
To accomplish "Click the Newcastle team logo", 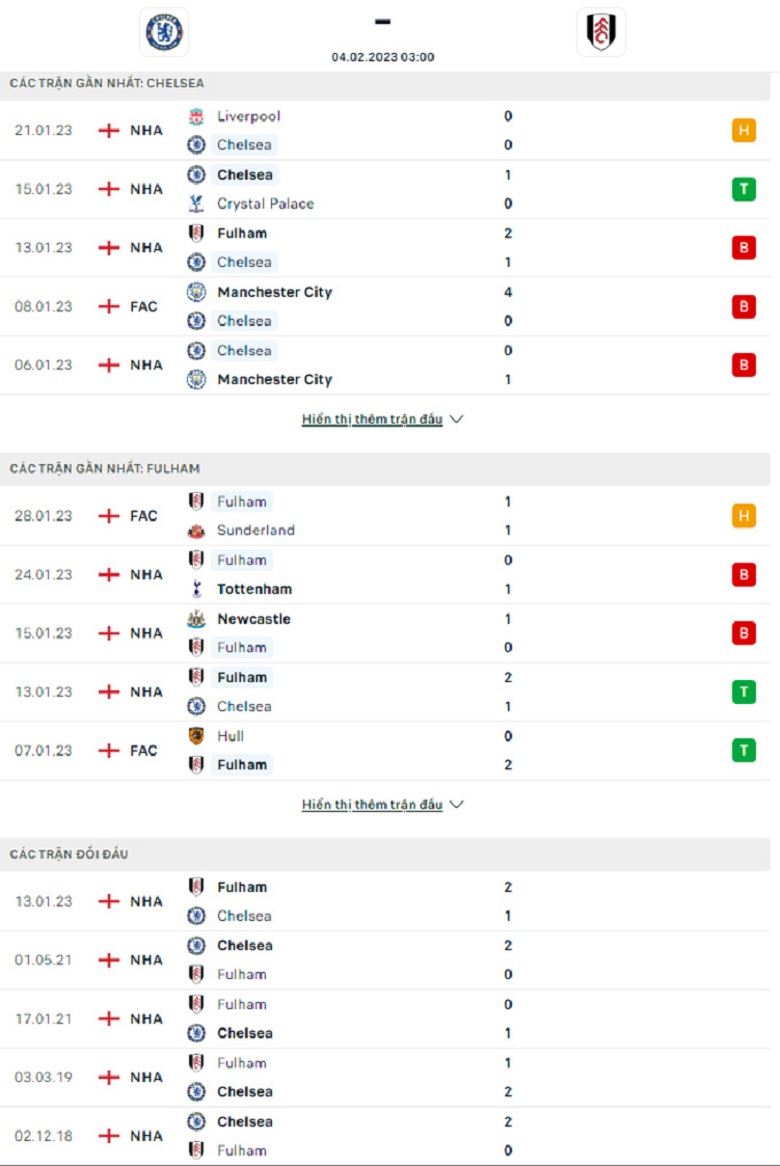I will tap(196, 619).
